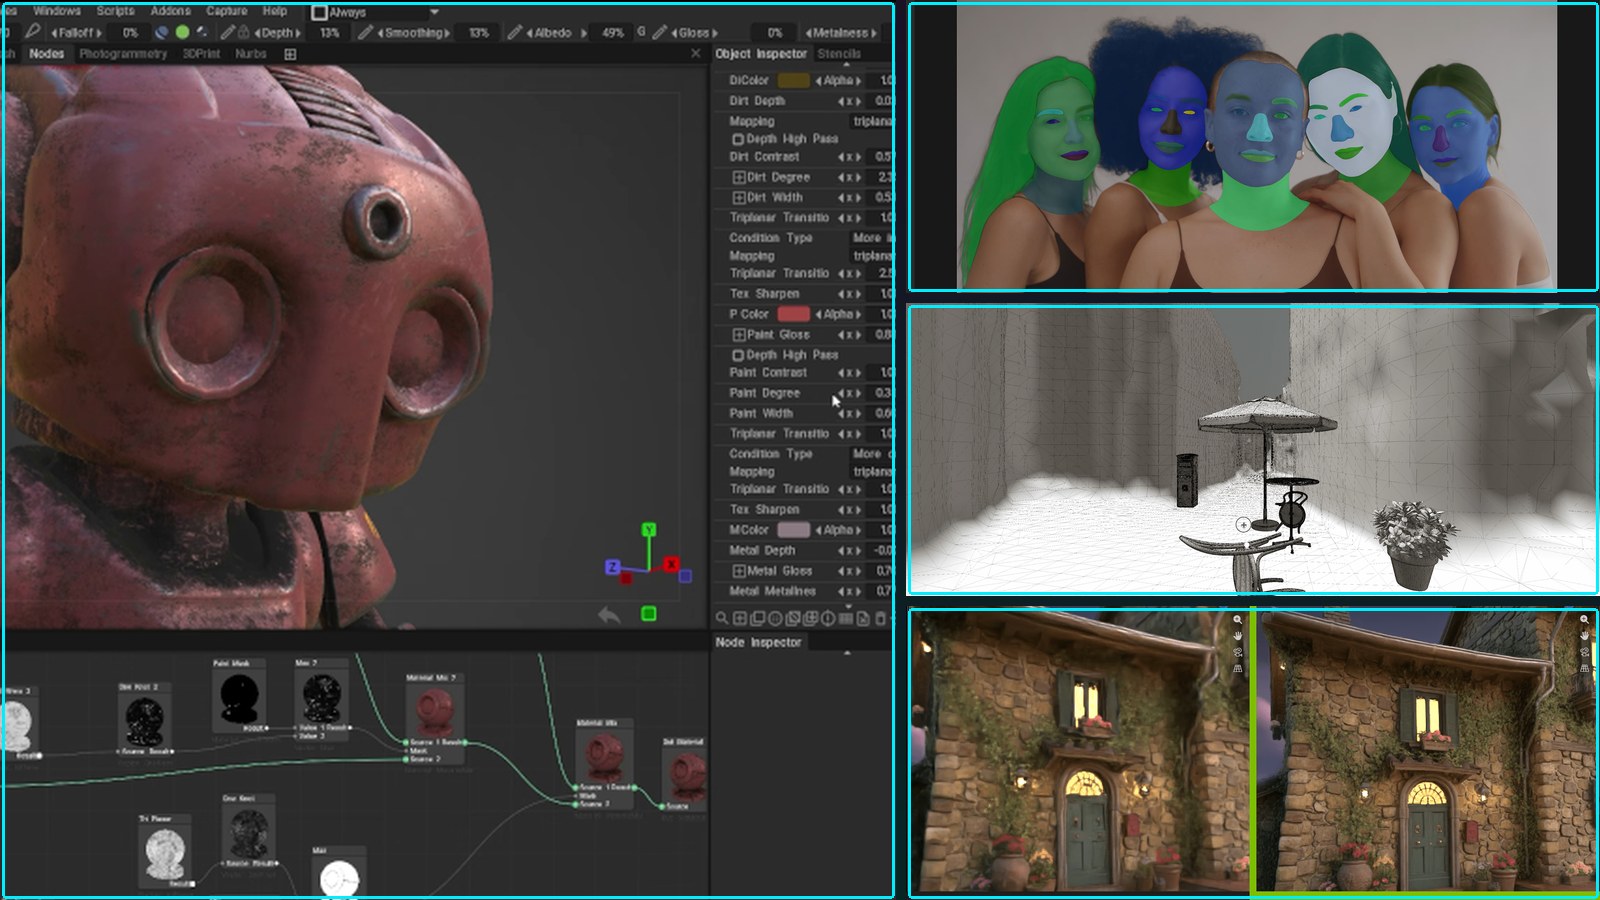Select the Paint Mask node thumbnail
1600x900 pixels.
click(239, 699)
